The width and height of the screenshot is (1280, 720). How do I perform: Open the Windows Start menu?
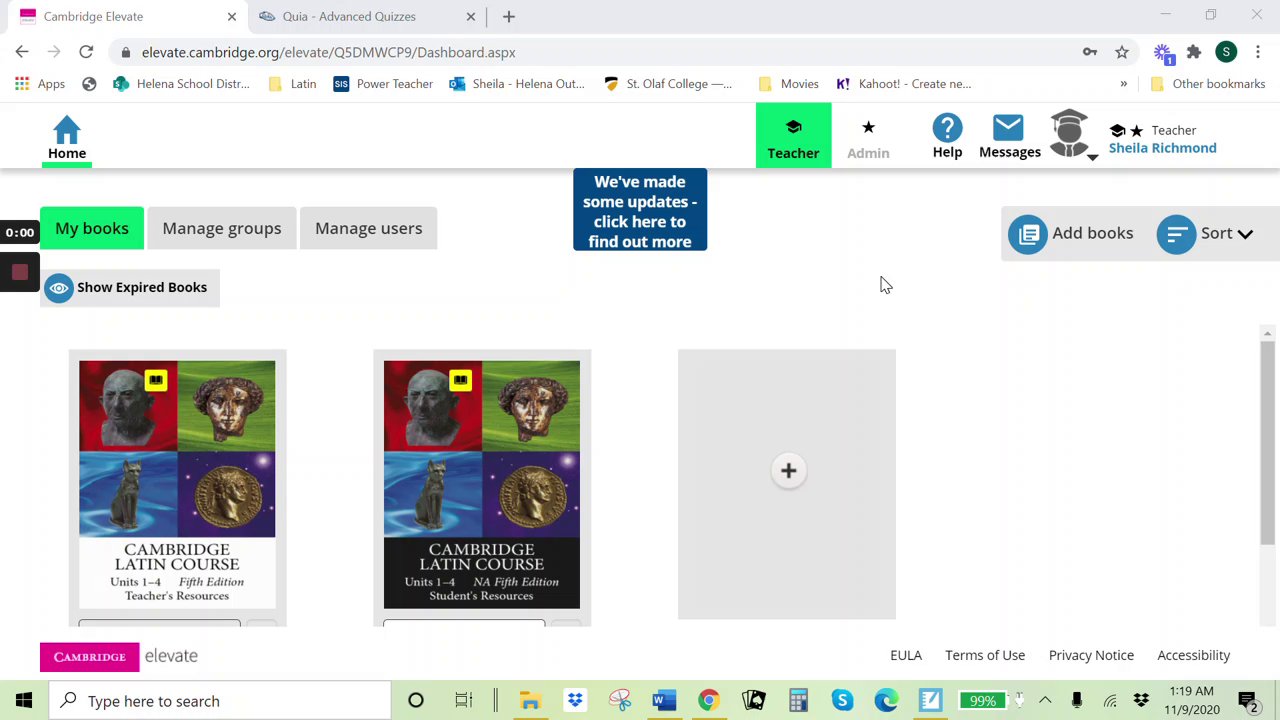tap(23, 701)
